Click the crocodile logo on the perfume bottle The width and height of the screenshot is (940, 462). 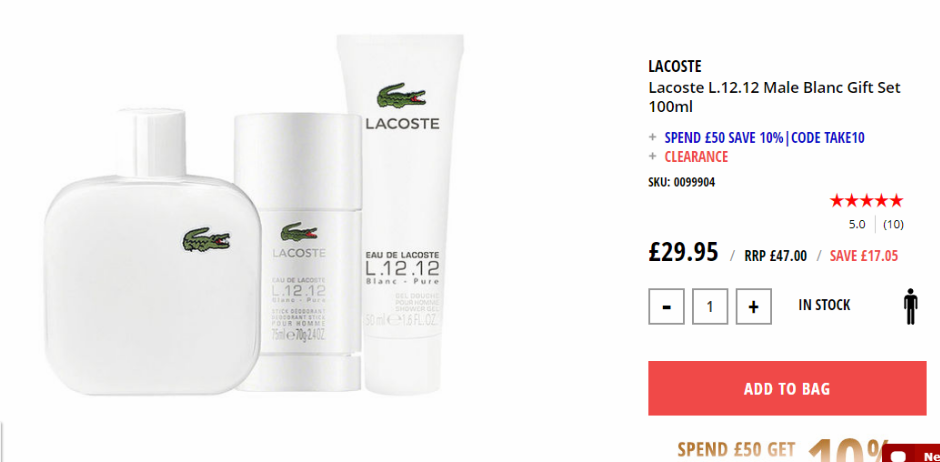206,239
